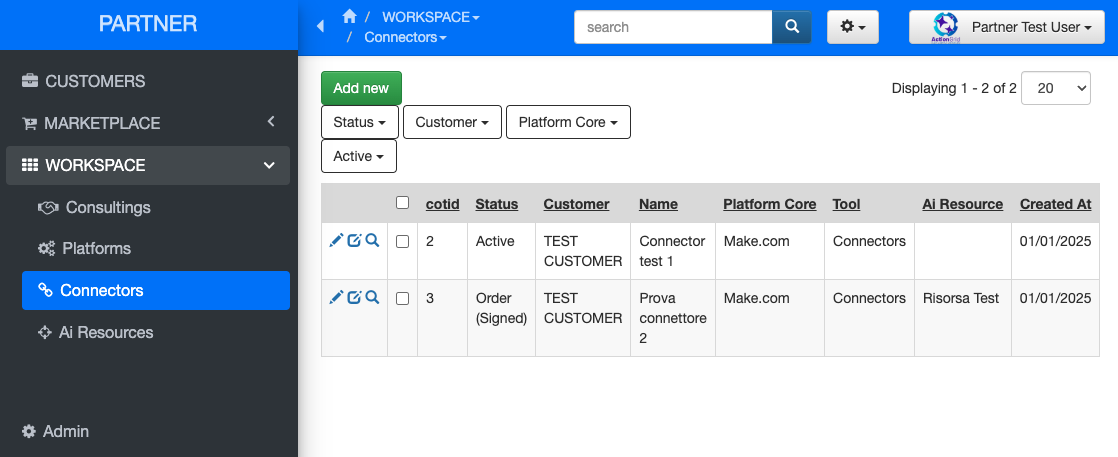1118x457 pixels.
Task: Sort table by cotid column
Action: [x=442, y=204]
